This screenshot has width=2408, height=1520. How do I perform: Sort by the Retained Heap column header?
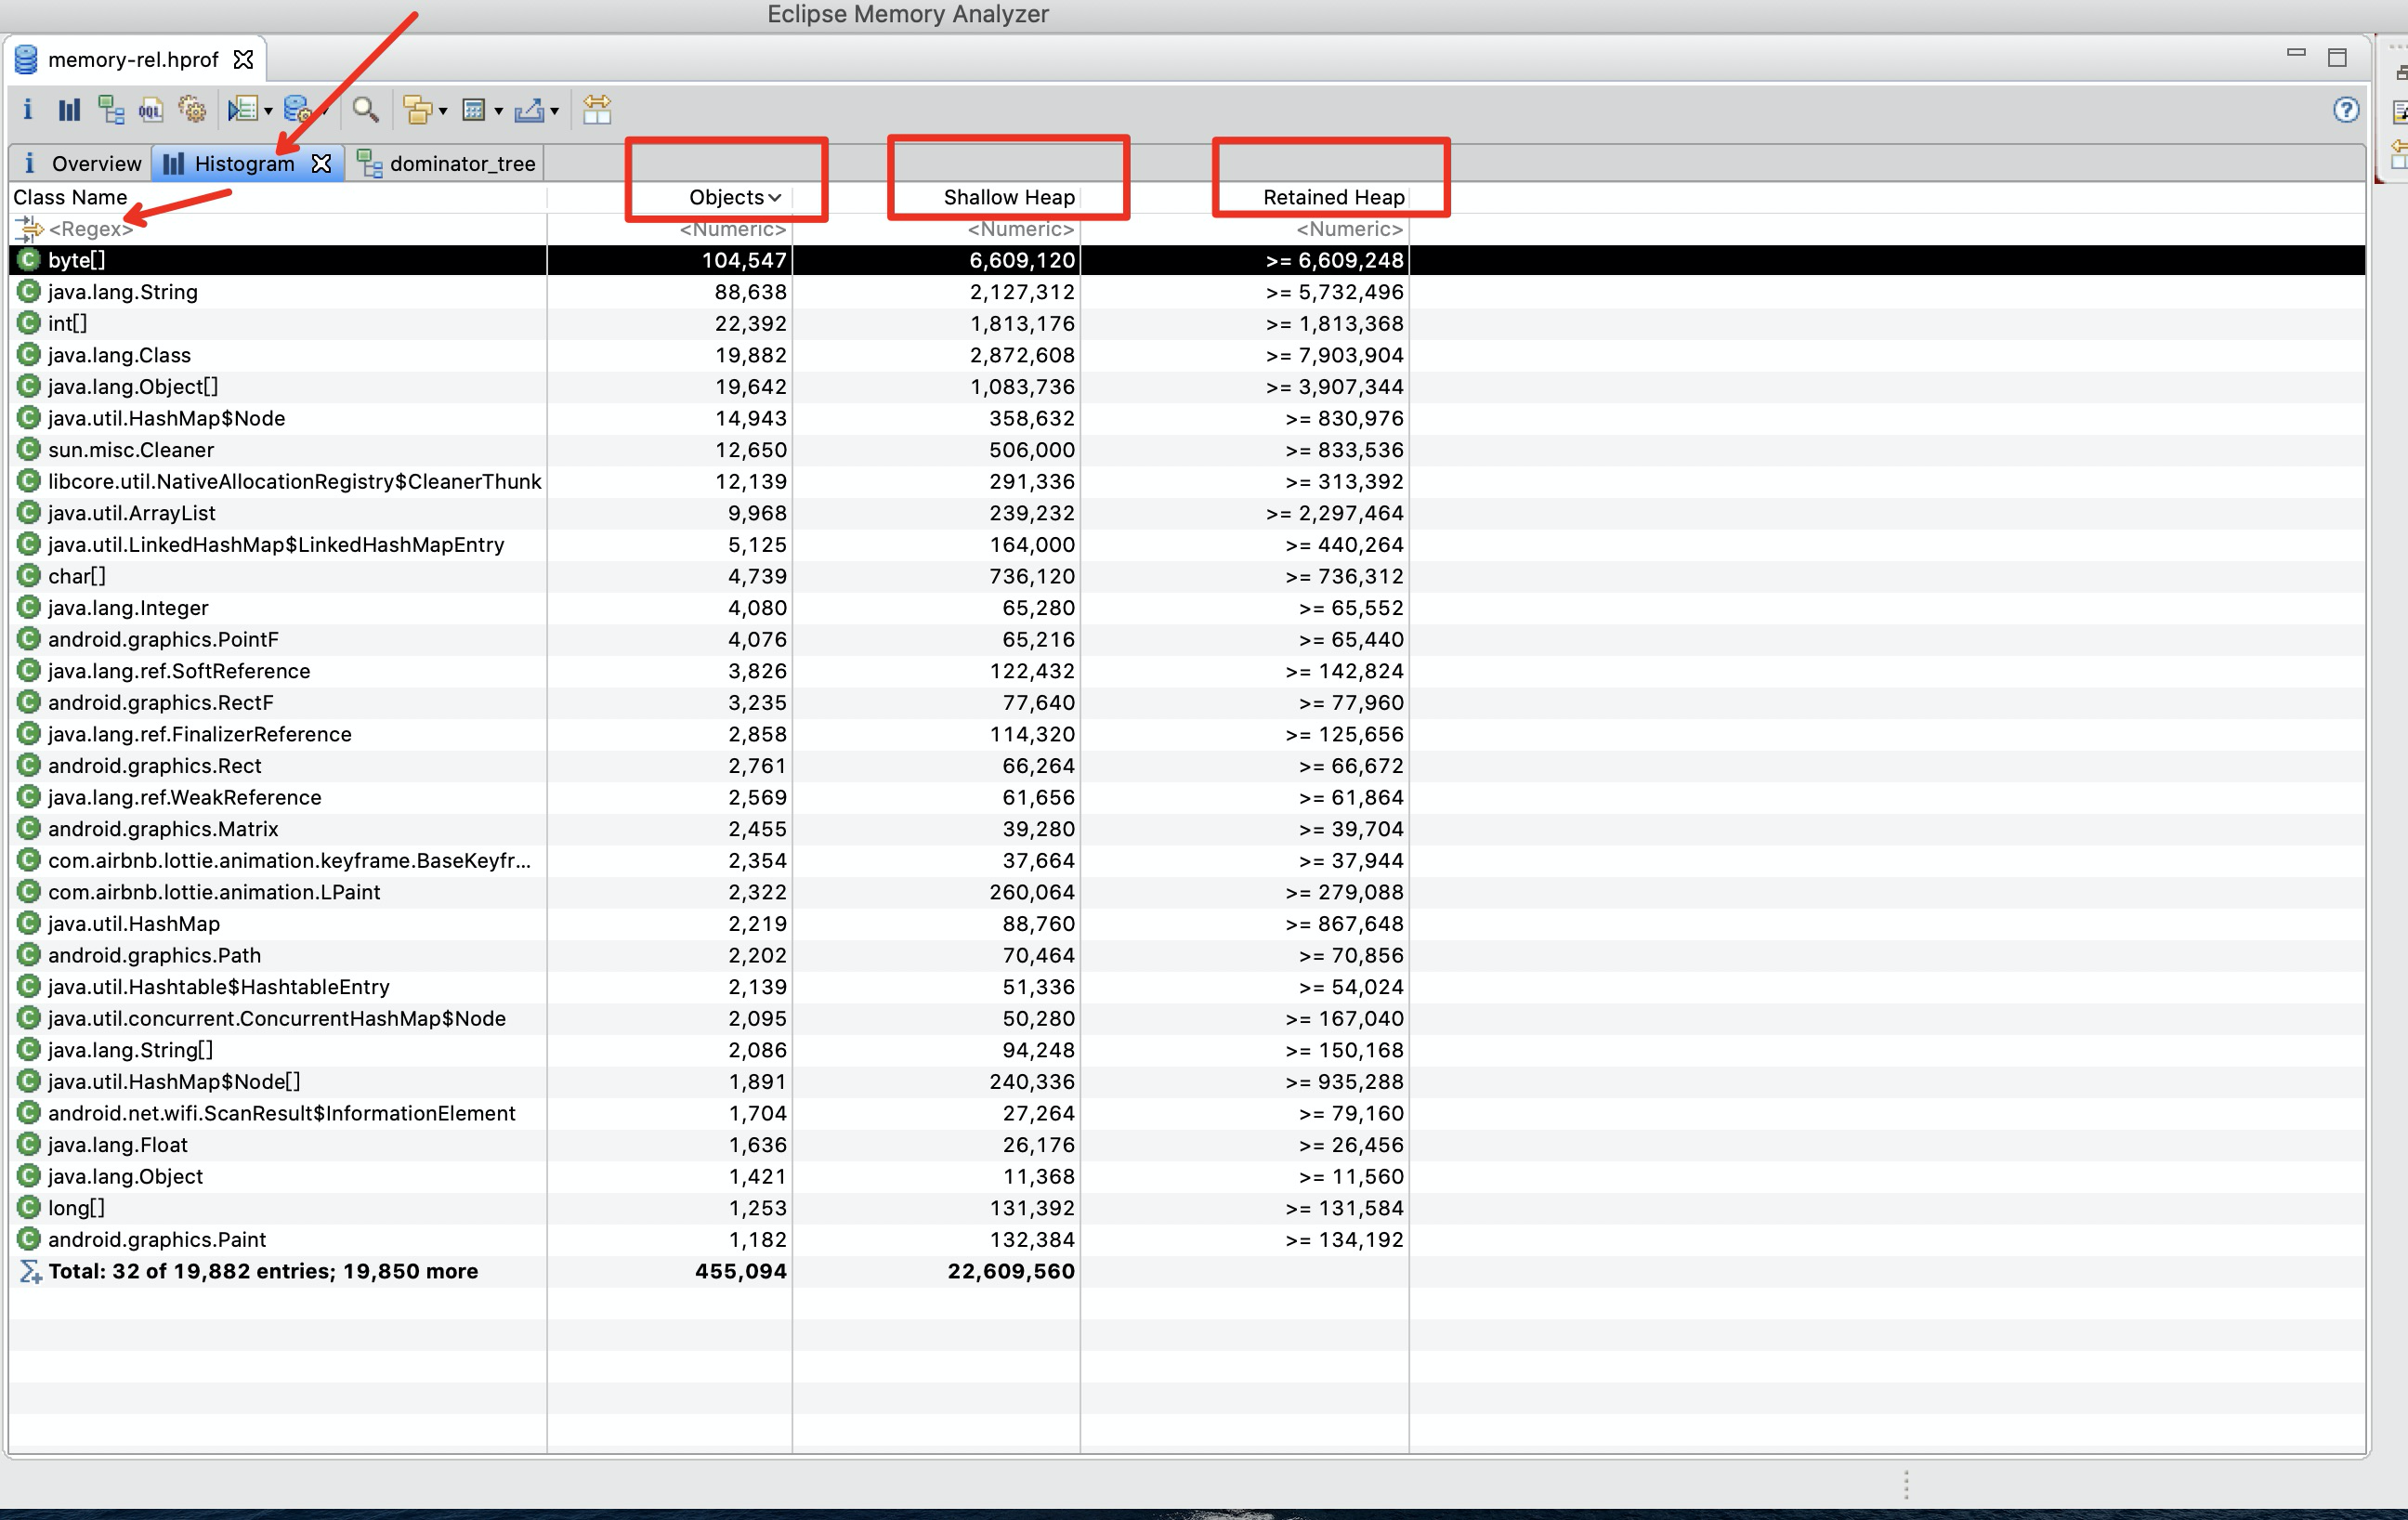pos(1332,197)
